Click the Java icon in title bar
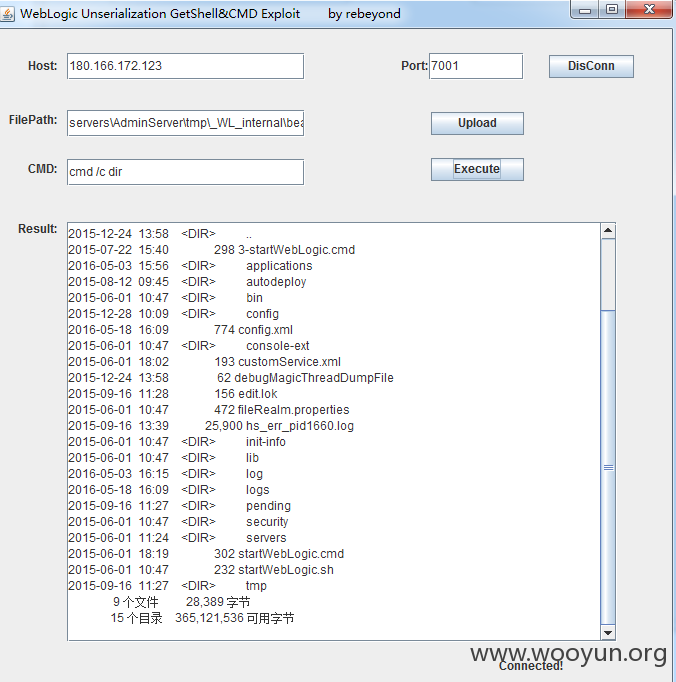The image size is (676, 682). tap(7, 14)
